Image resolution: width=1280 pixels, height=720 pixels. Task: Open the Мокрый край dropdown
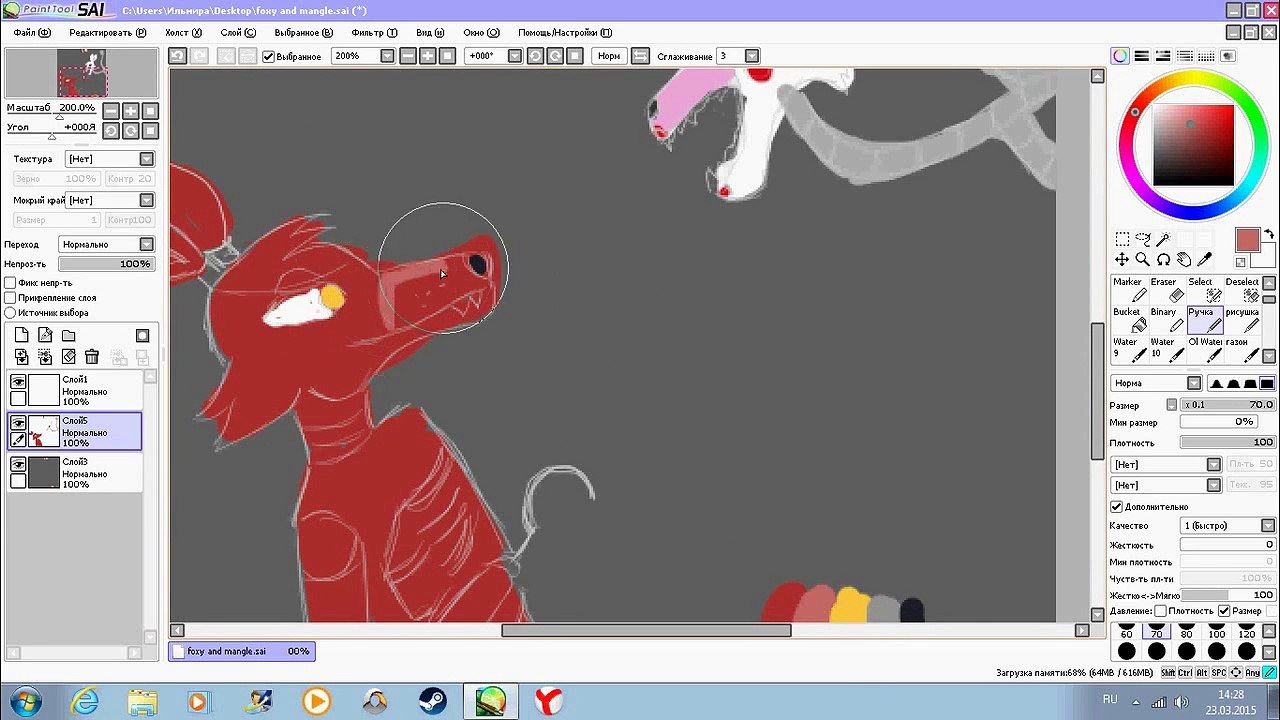click(110, 200)
